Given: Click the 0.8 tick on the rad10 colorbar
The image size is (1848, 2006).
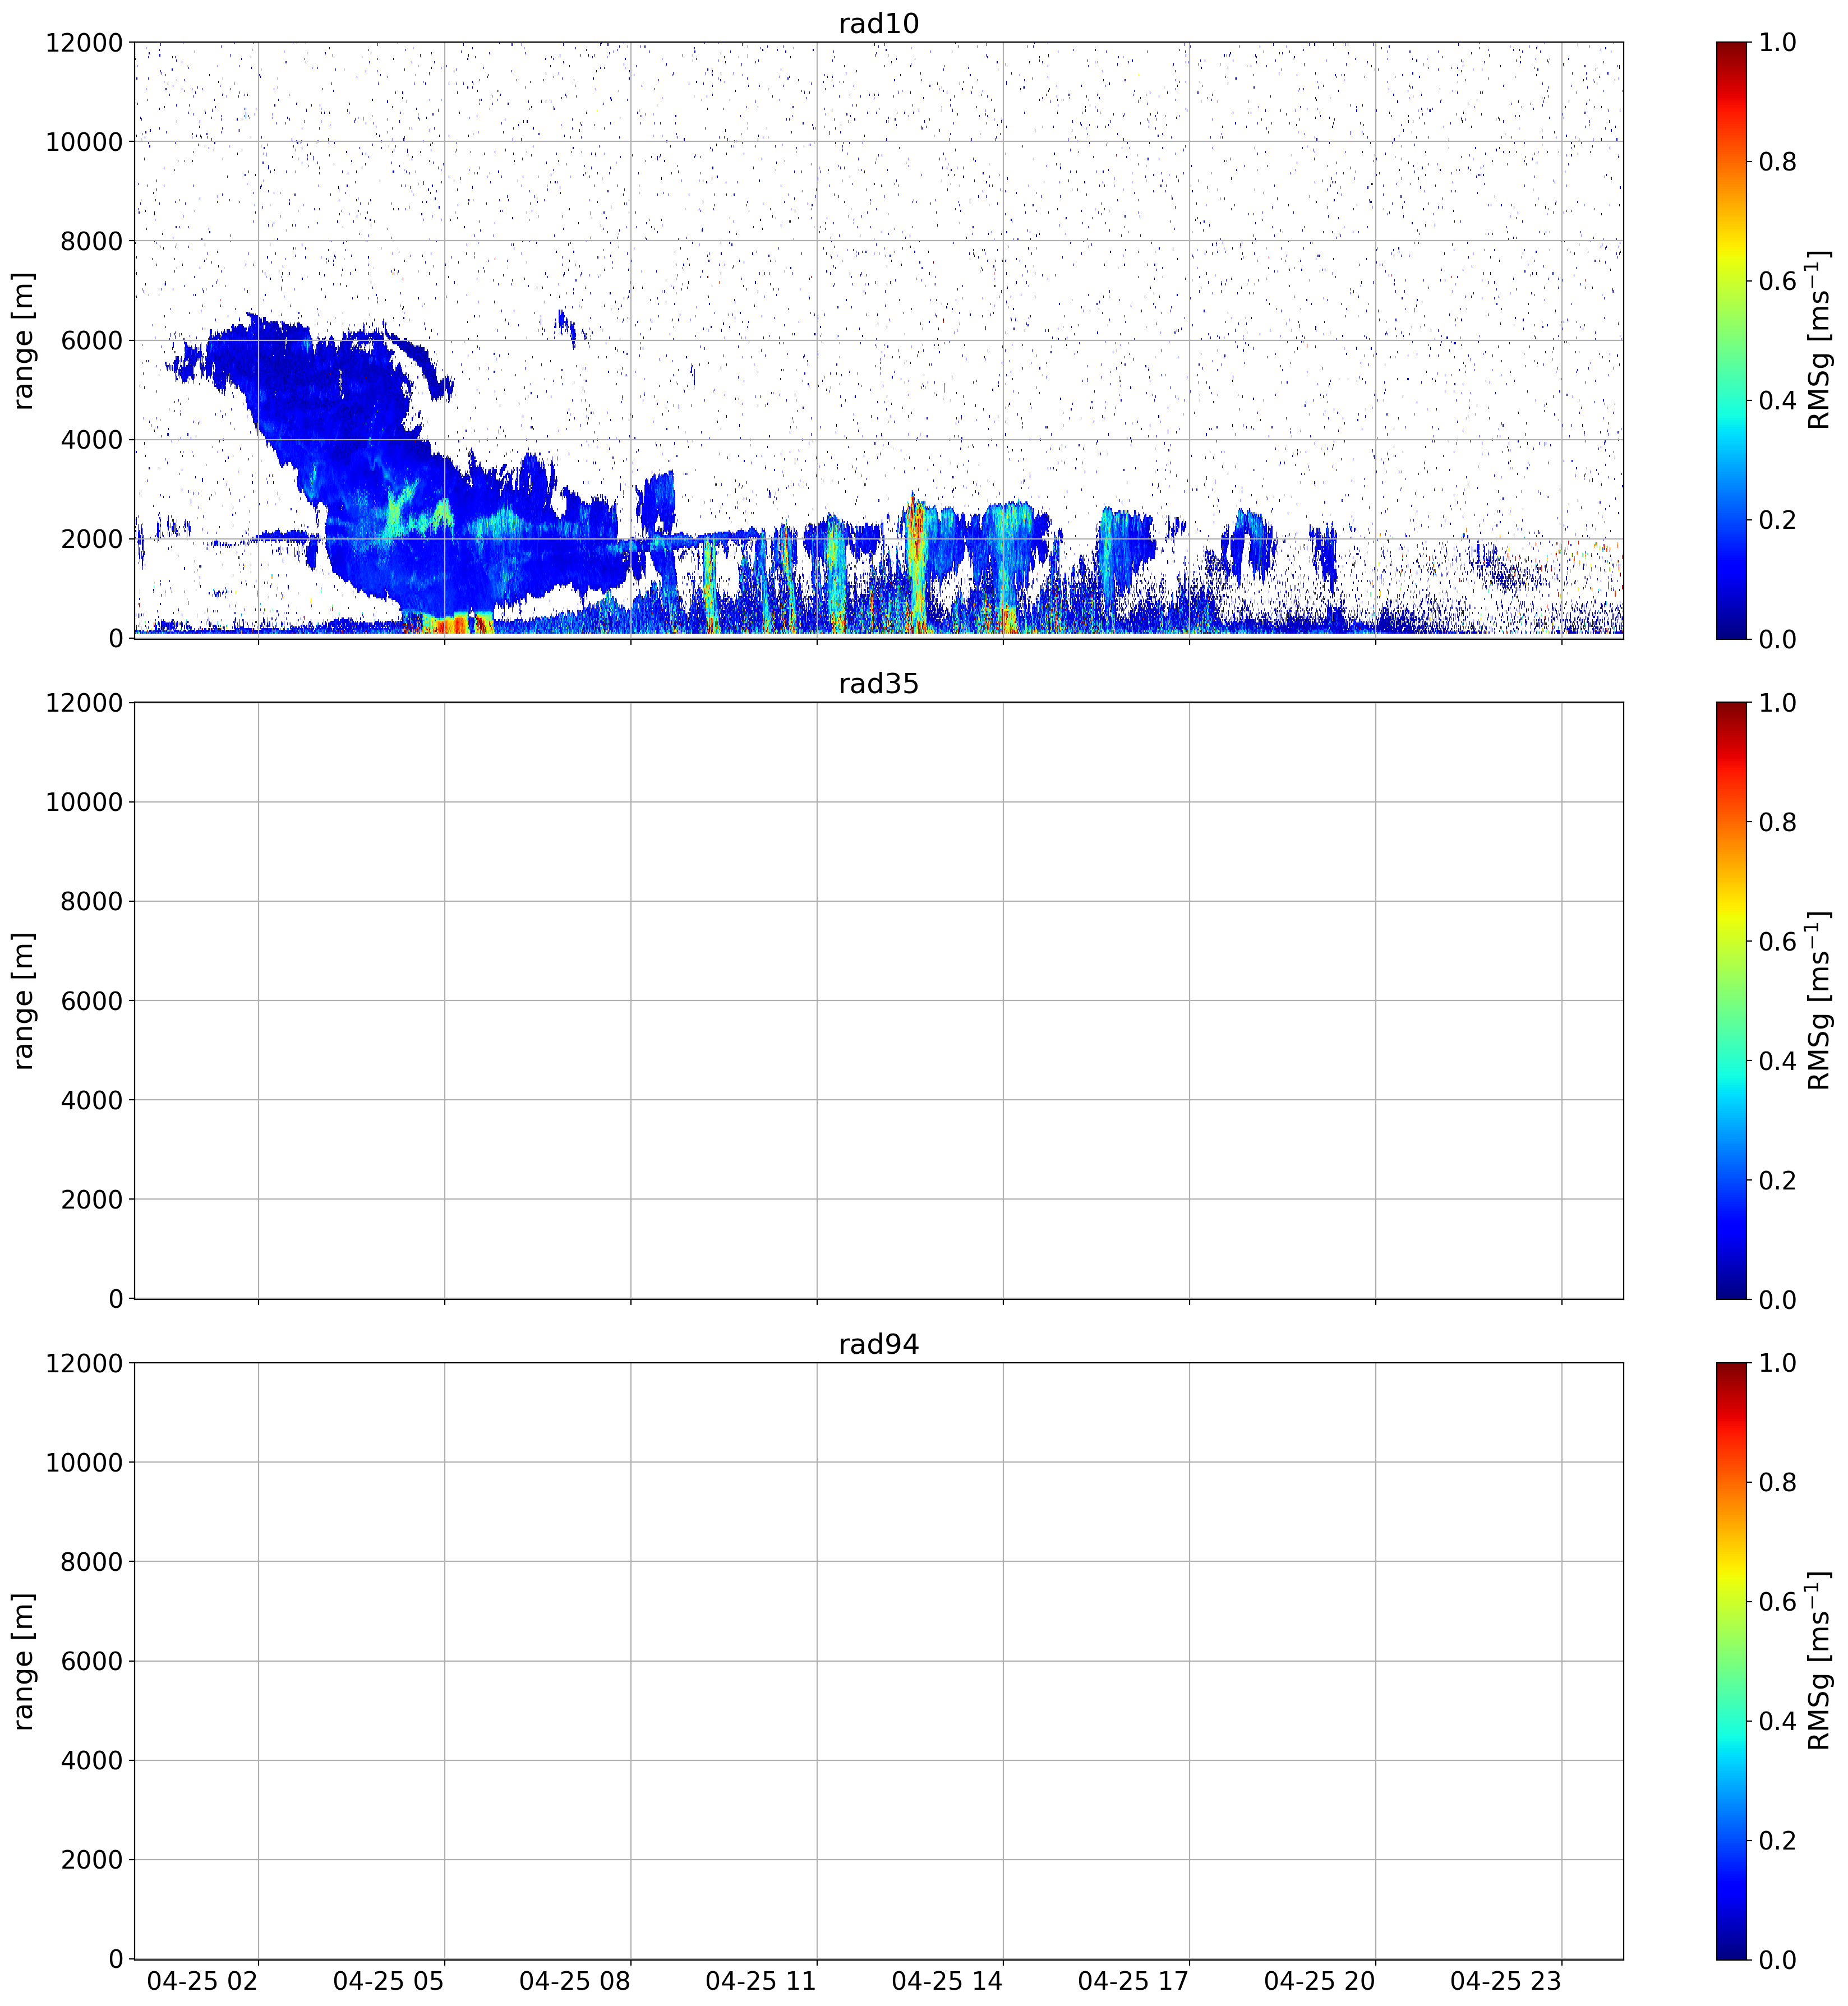Looking at the screenshot, I should 1777,162.
